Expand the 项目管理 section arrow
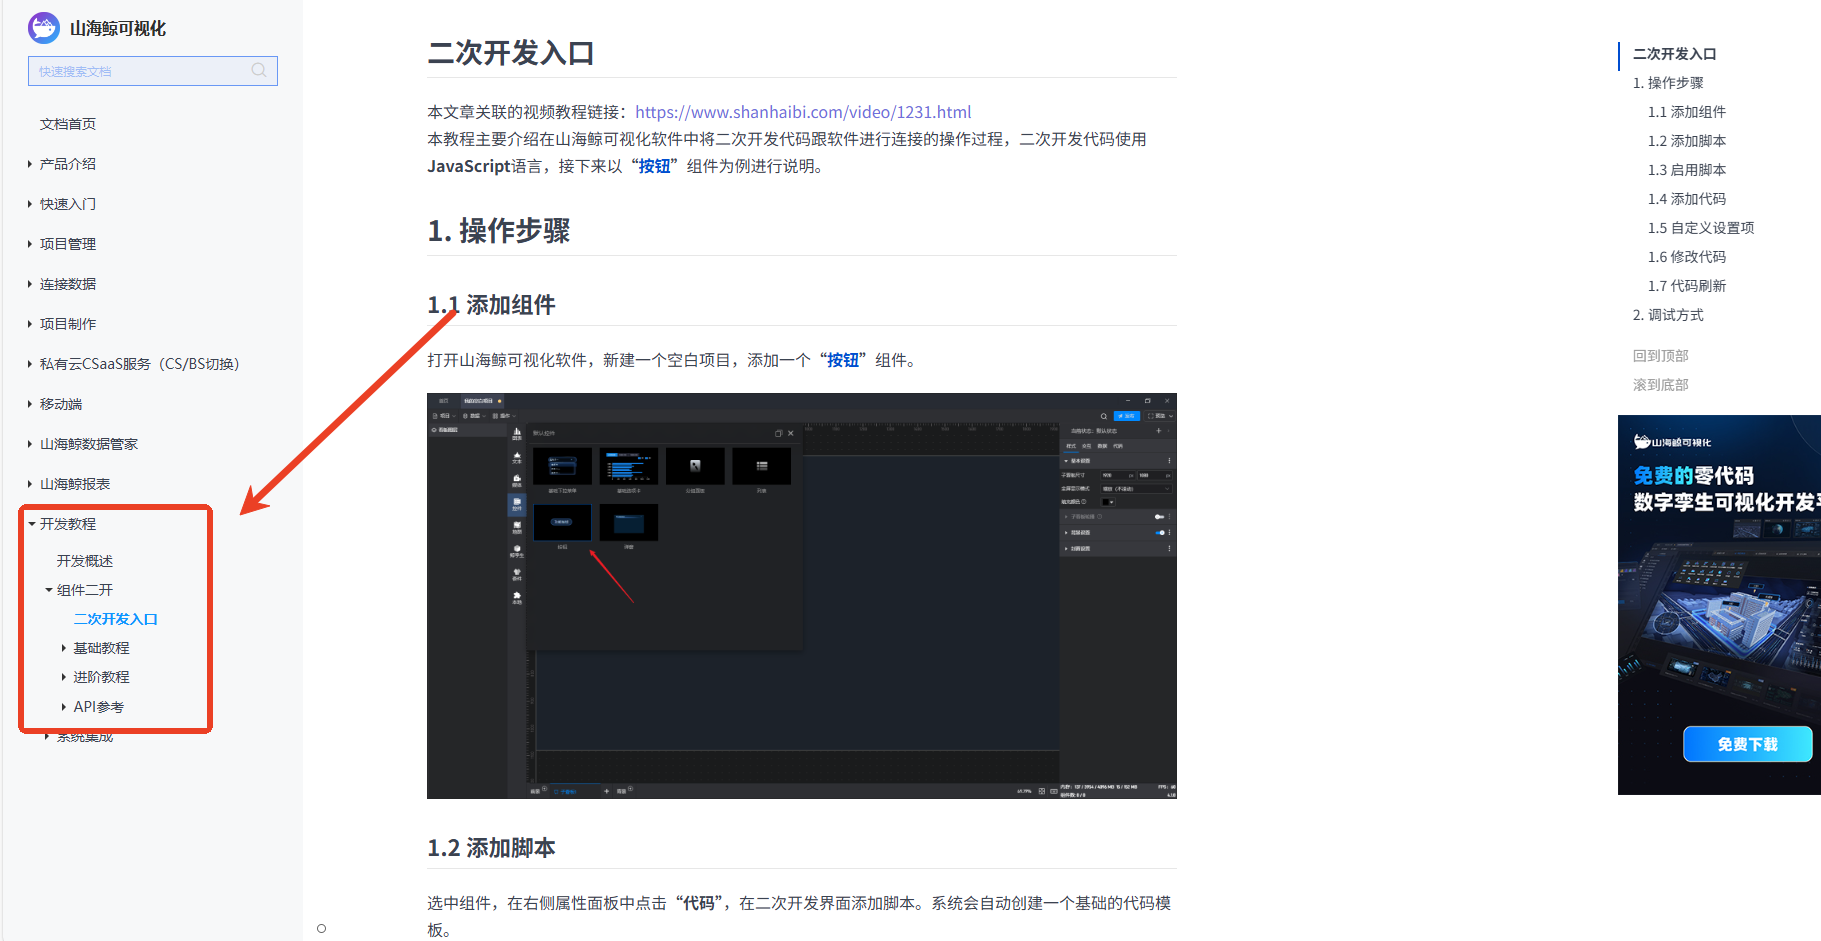 click(30, 244)
